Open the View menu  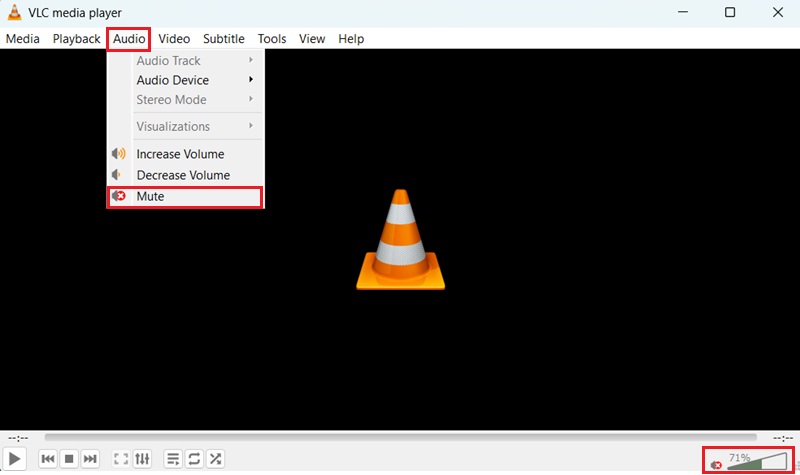[x=312, y=39]
